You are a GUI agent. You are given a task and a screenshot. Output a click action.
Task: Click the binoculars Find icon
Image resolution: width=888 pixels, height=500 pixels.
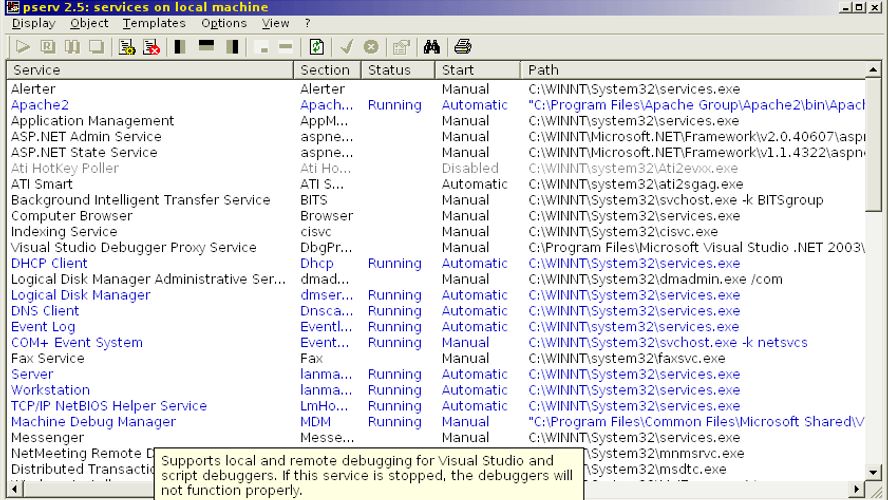[432, 46]
